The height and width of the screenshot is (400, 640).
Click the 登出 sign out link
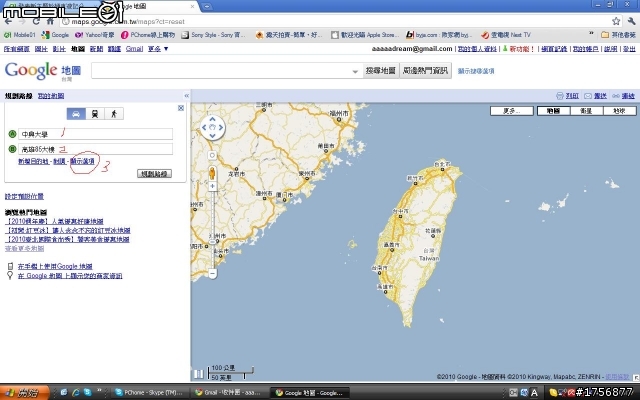click(x=629, y=49)
